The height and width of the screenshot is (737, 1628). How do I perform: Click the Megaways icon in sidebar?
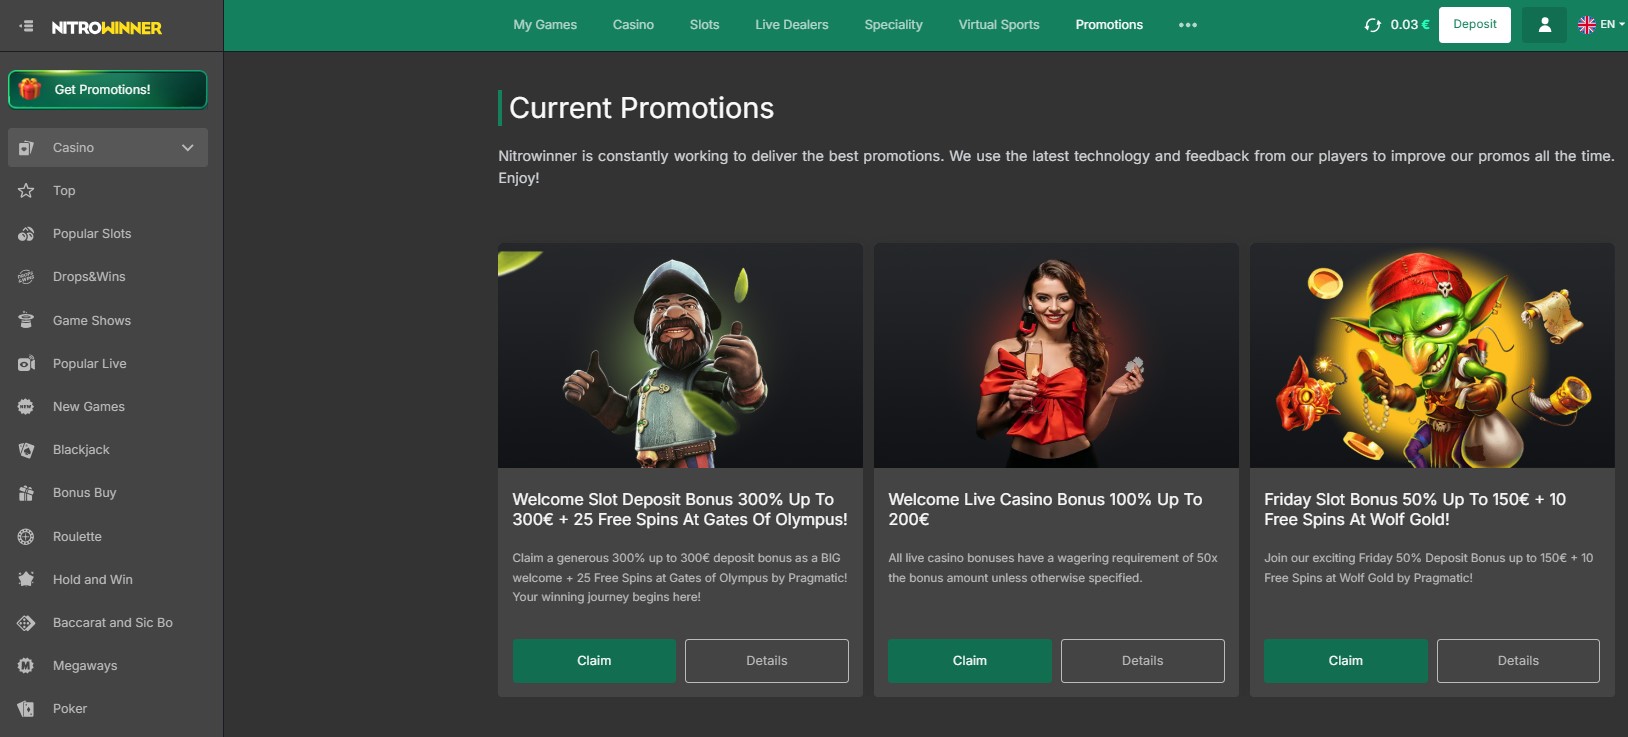point(26,666)
